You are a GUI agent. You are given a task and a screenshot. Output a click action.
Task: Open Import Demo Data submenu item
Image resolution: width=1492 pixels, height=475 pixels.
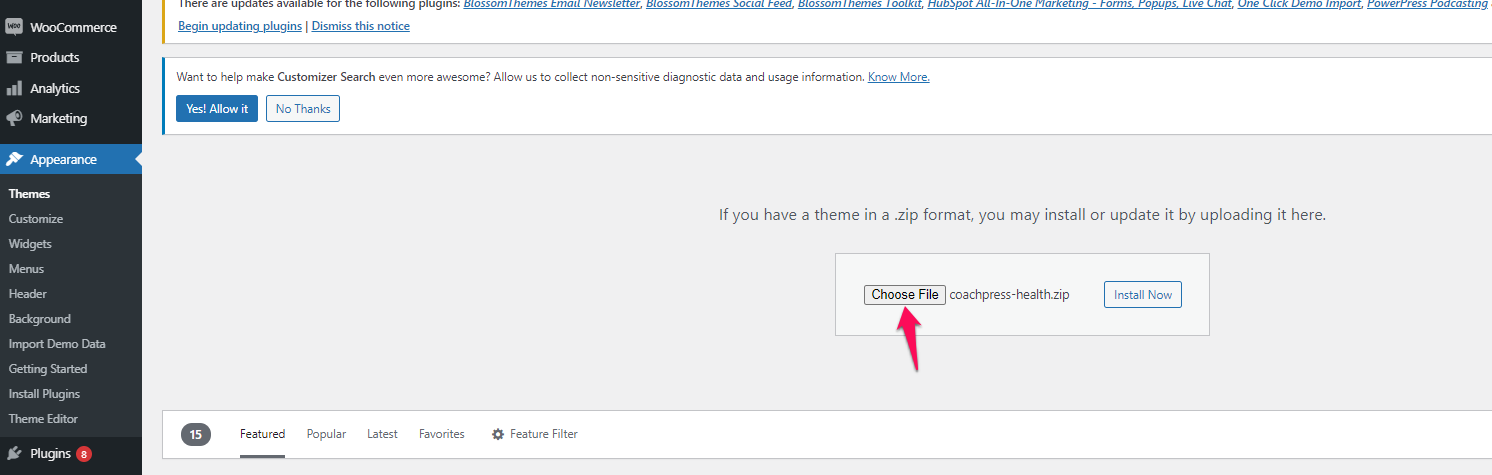coord(57,344)
